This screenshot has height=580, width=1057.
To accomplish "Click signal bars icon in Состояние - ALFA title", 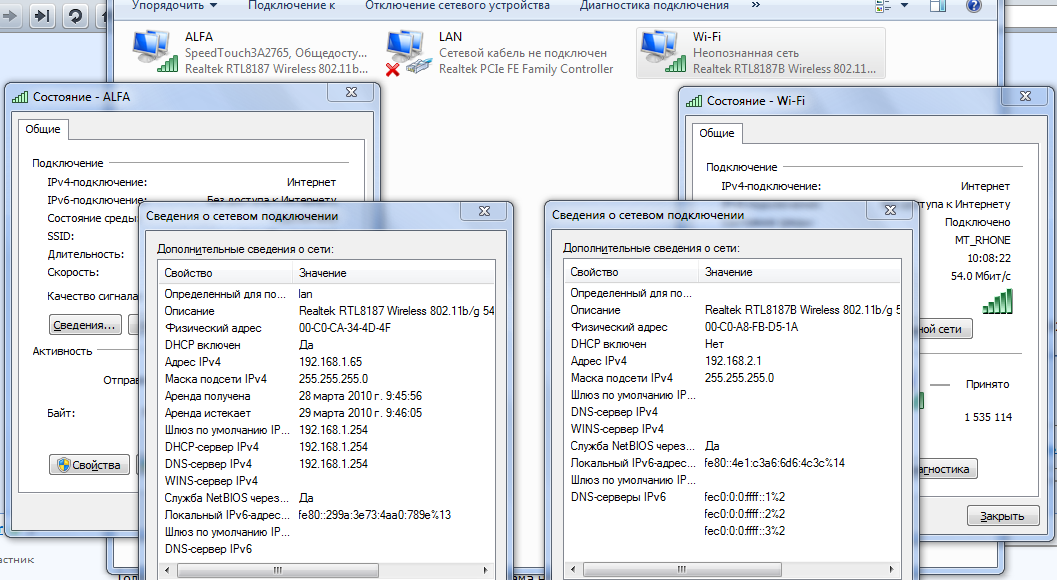I will (x=20, y=97).
